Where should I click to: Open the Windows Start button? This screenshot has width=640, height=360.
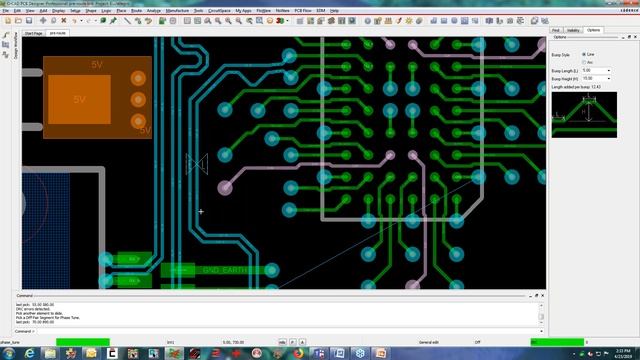8,353
